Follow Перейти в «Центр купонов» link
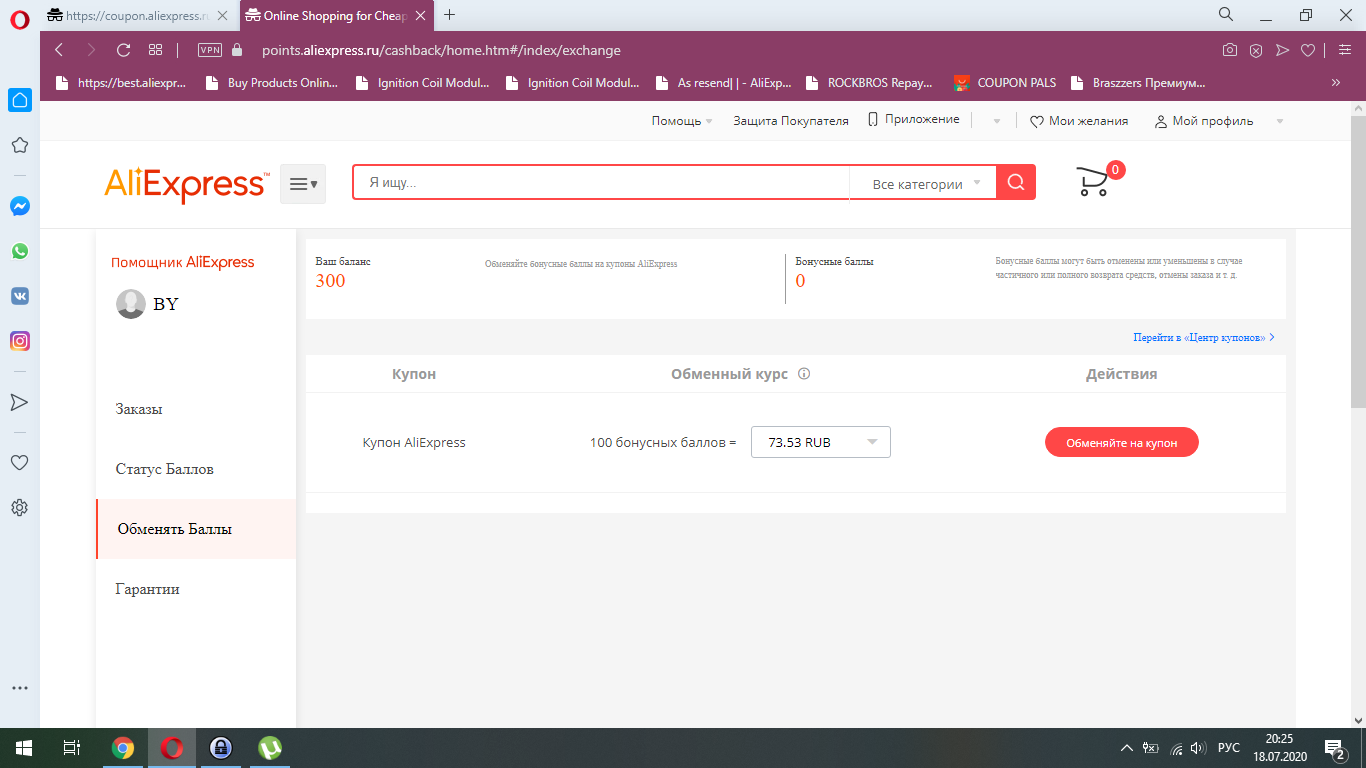 [x=1204, y=338]
